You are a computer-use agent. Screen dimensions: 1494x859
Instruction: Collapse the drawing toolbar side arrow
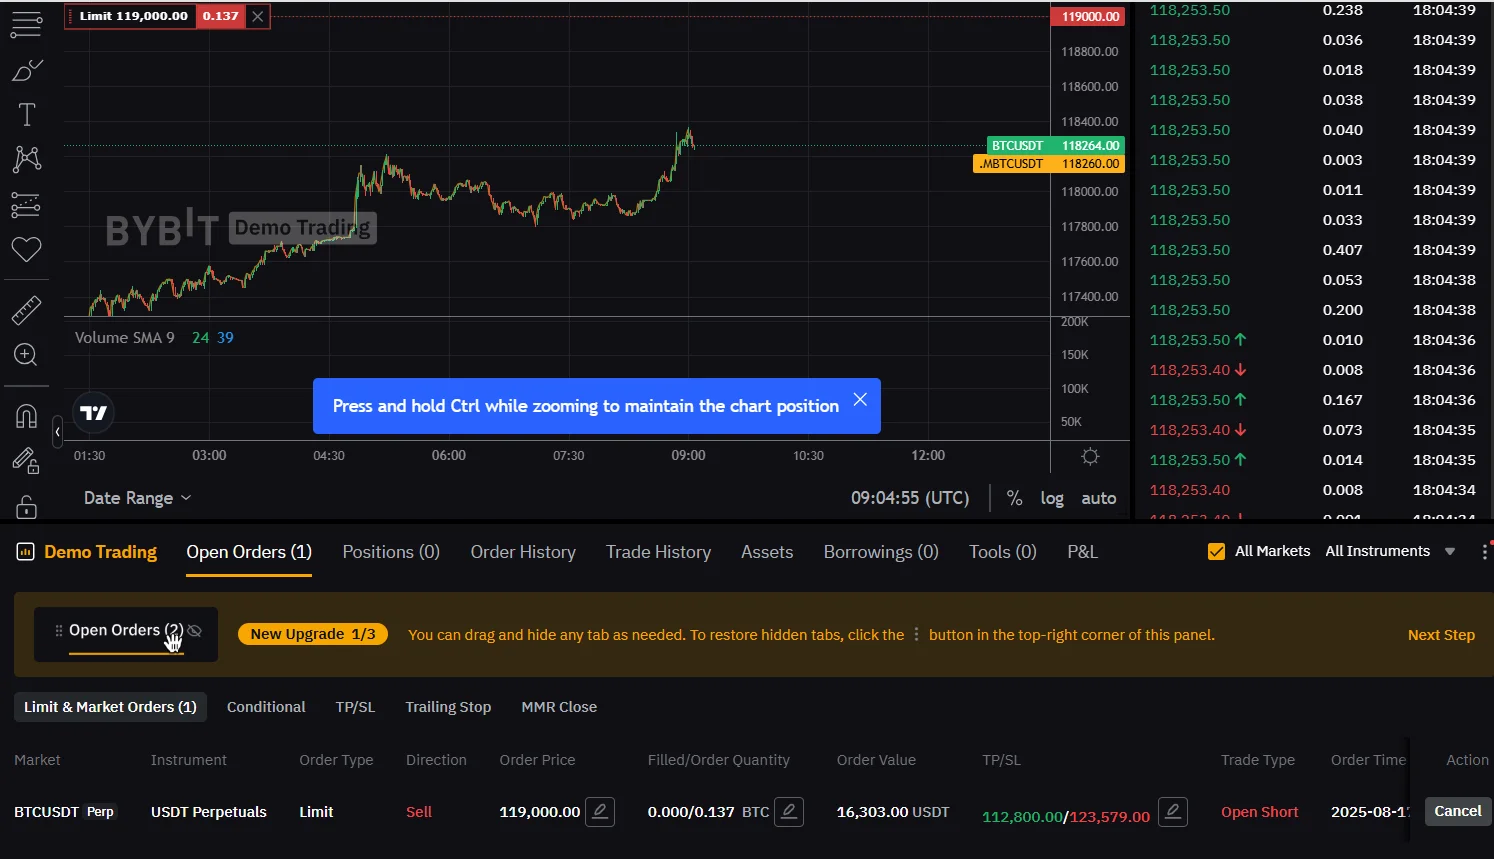pos(58,432)
